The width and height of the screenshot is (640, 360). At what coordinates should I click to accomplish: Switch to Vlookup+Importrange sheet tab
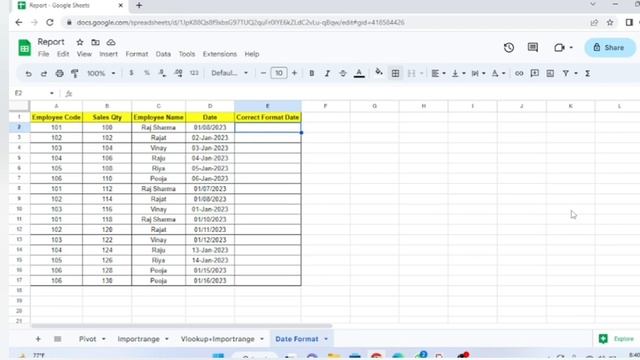(218, 339)
